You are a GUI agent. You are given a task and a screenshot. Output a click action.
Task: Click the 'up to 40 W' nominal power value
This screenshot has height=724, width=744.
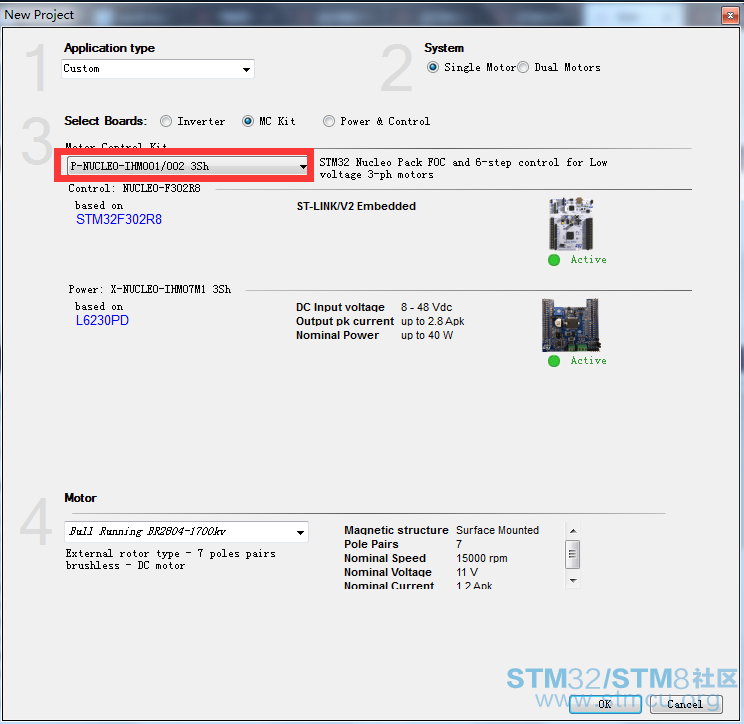(x=427, y=335)
